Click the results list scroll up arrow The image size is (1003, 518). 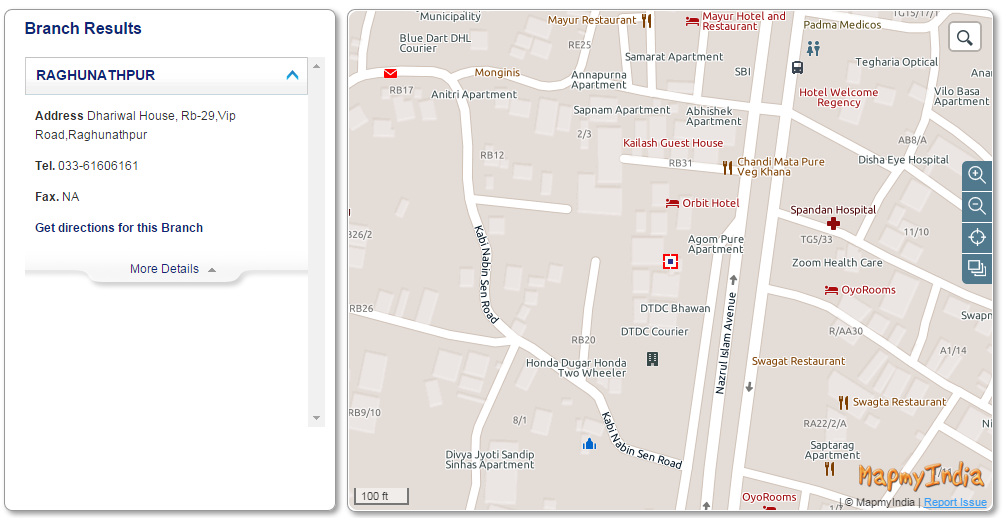coord(316,65)
